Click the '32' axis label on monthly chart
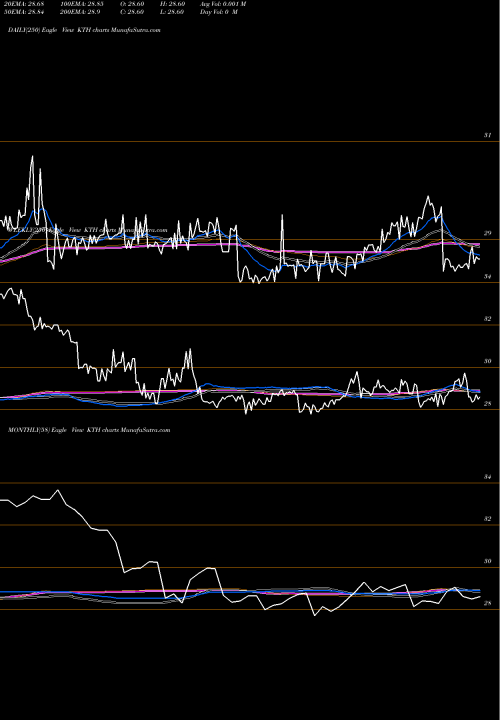 pyautogui.click(x=487, y=519)
